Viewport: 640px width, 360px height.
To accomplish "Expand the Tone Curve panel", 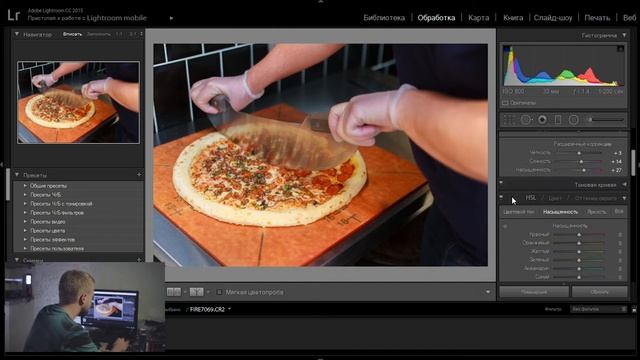I will pyautogui.click(x=624, y=185).
